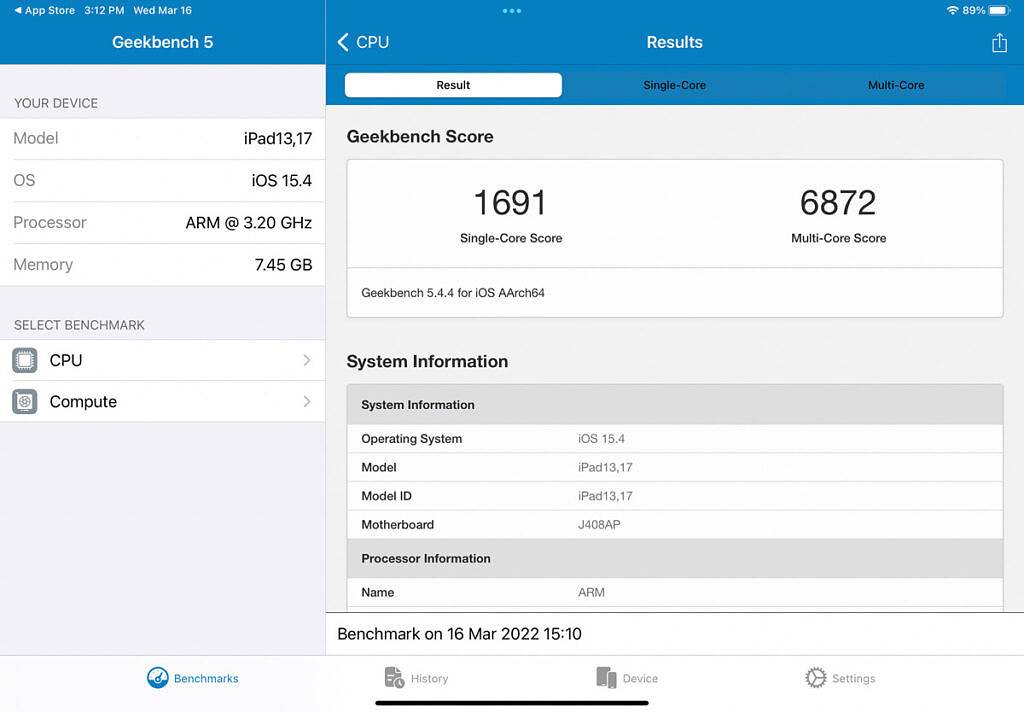
Task: Tap the share icon in Results header
Action: tap(999, 42)
